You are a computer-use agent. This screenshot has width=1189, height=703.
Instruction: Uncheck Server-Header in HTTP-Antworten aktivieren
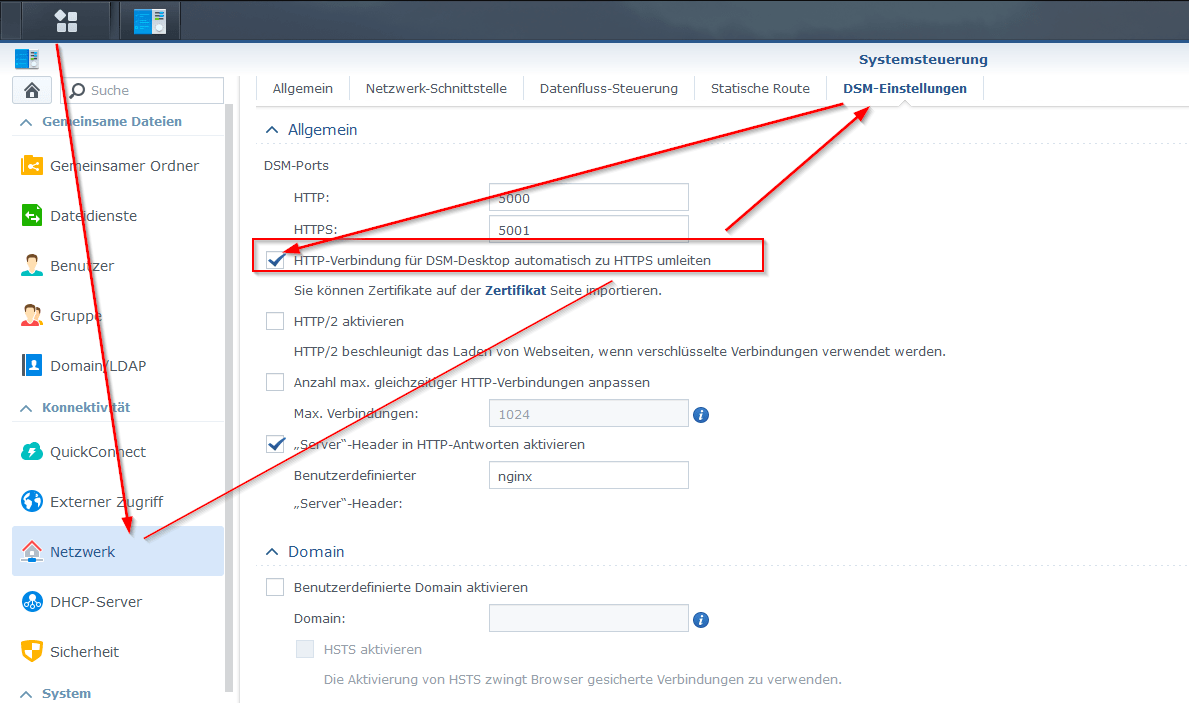pos(275,444)
